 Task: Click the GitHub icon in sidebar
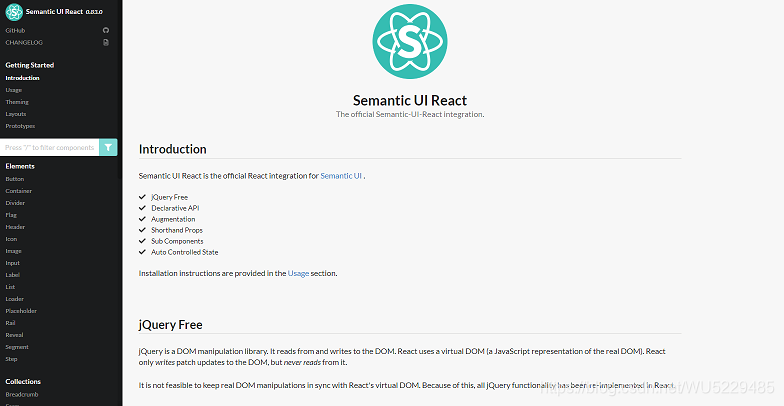(x=106, y=30)
